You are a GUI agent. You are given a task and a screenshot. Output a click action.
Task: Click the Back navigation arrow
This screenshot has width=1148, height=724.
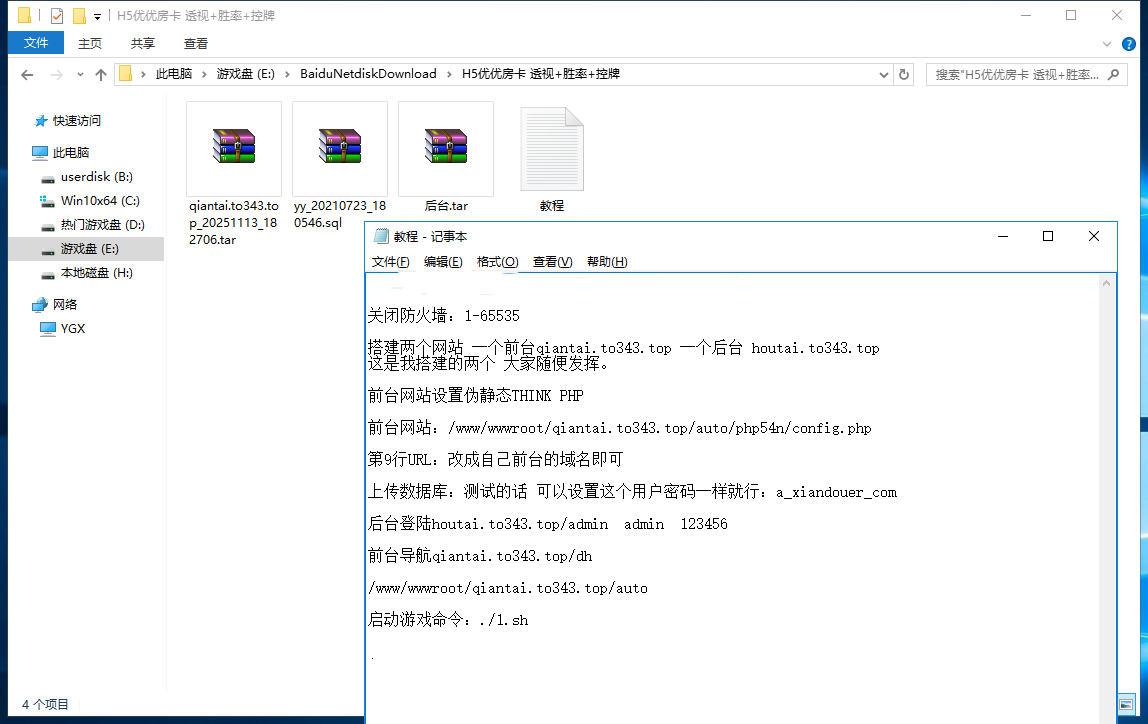(27, 75)
